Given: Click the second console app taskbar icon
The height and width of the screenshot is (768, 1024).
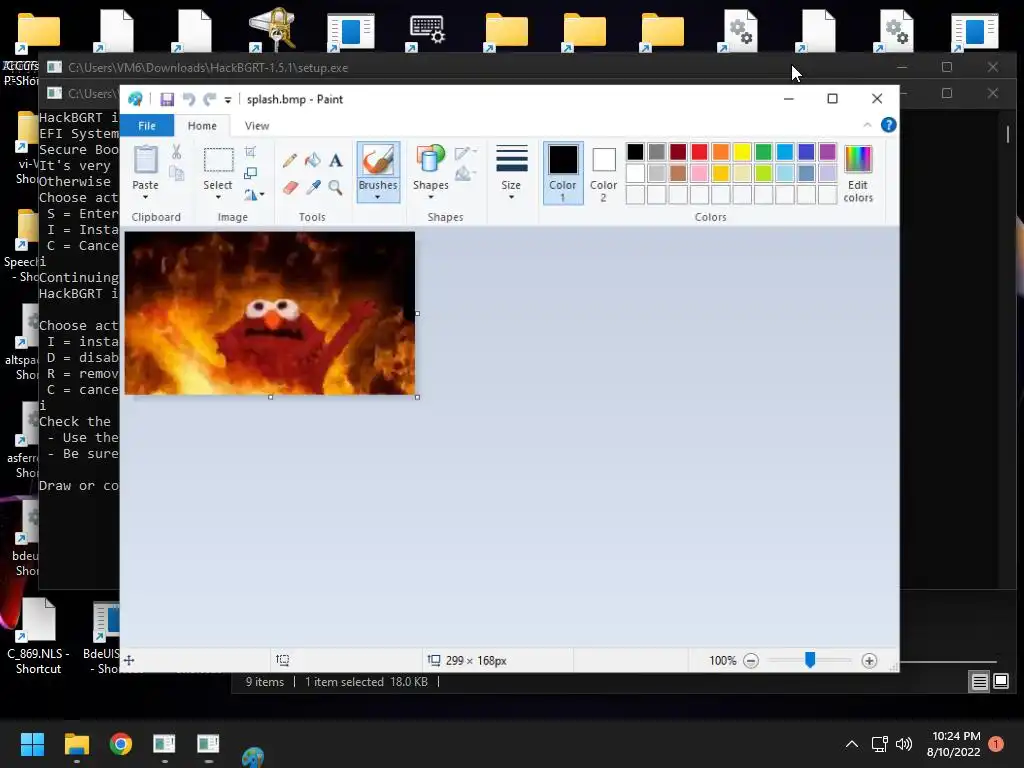Looking at the screenshot, I should tap(208, 744).
